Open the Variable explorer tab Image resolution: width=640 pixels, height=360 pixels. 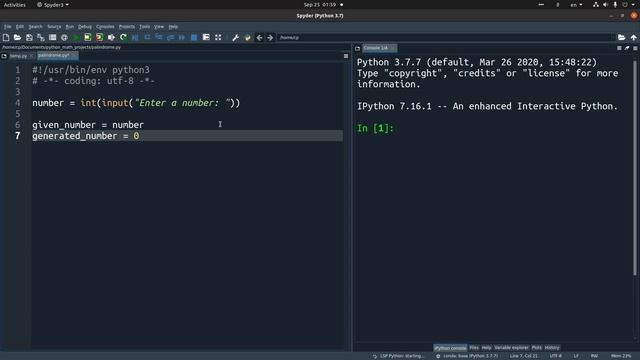[x=511, y=348]
